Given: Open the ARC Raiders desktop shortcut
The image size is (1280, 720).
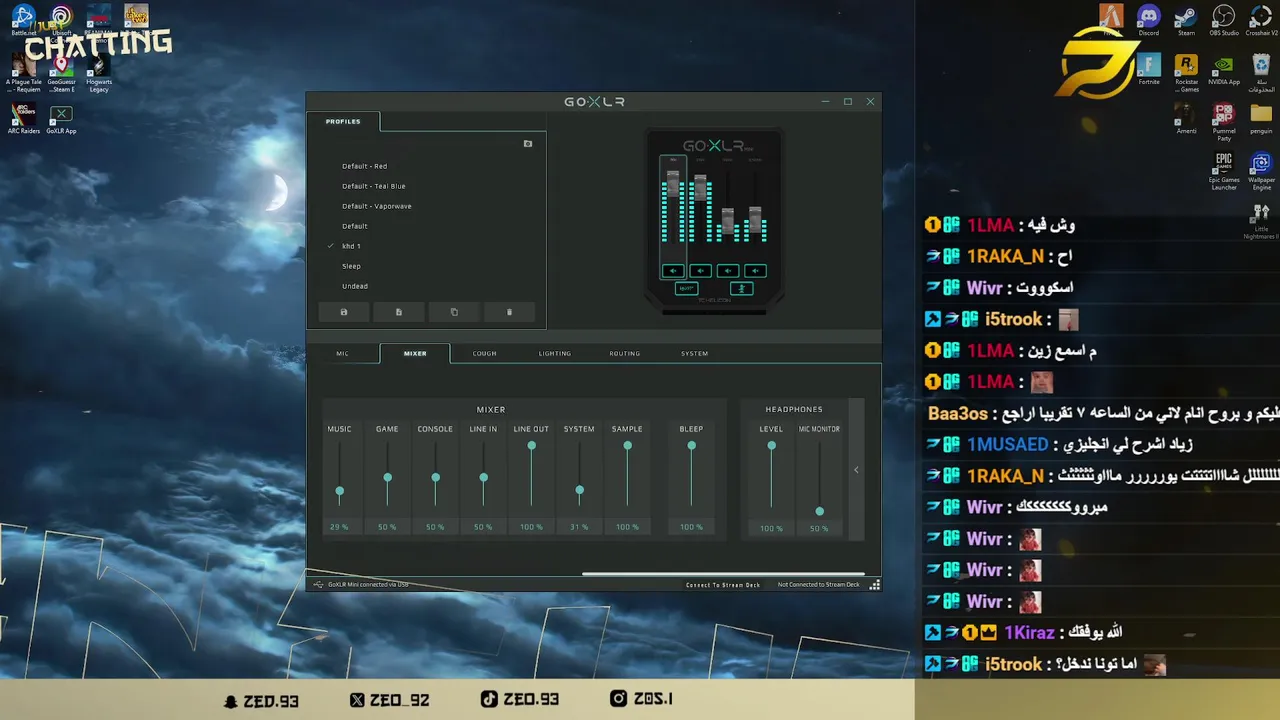Looking at the screenshot, I should [24, 118].
